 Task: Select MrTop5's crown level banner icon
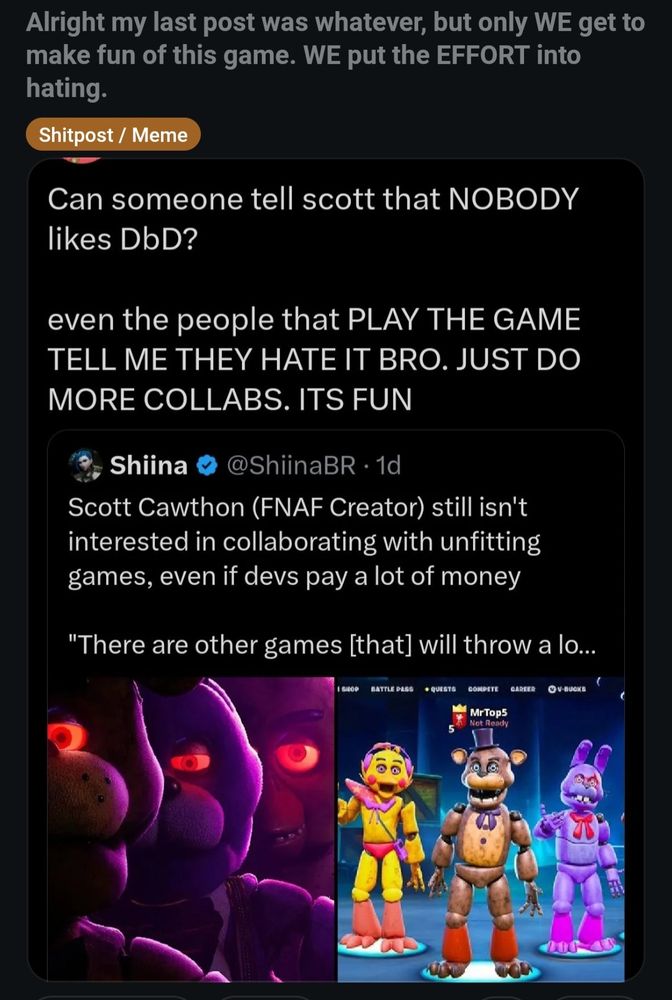pos(459,719)
